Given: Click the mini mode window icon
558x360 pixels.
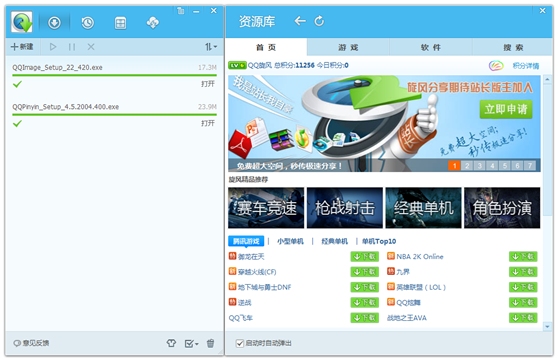Looking at the screenshot, I should [180, 11].
